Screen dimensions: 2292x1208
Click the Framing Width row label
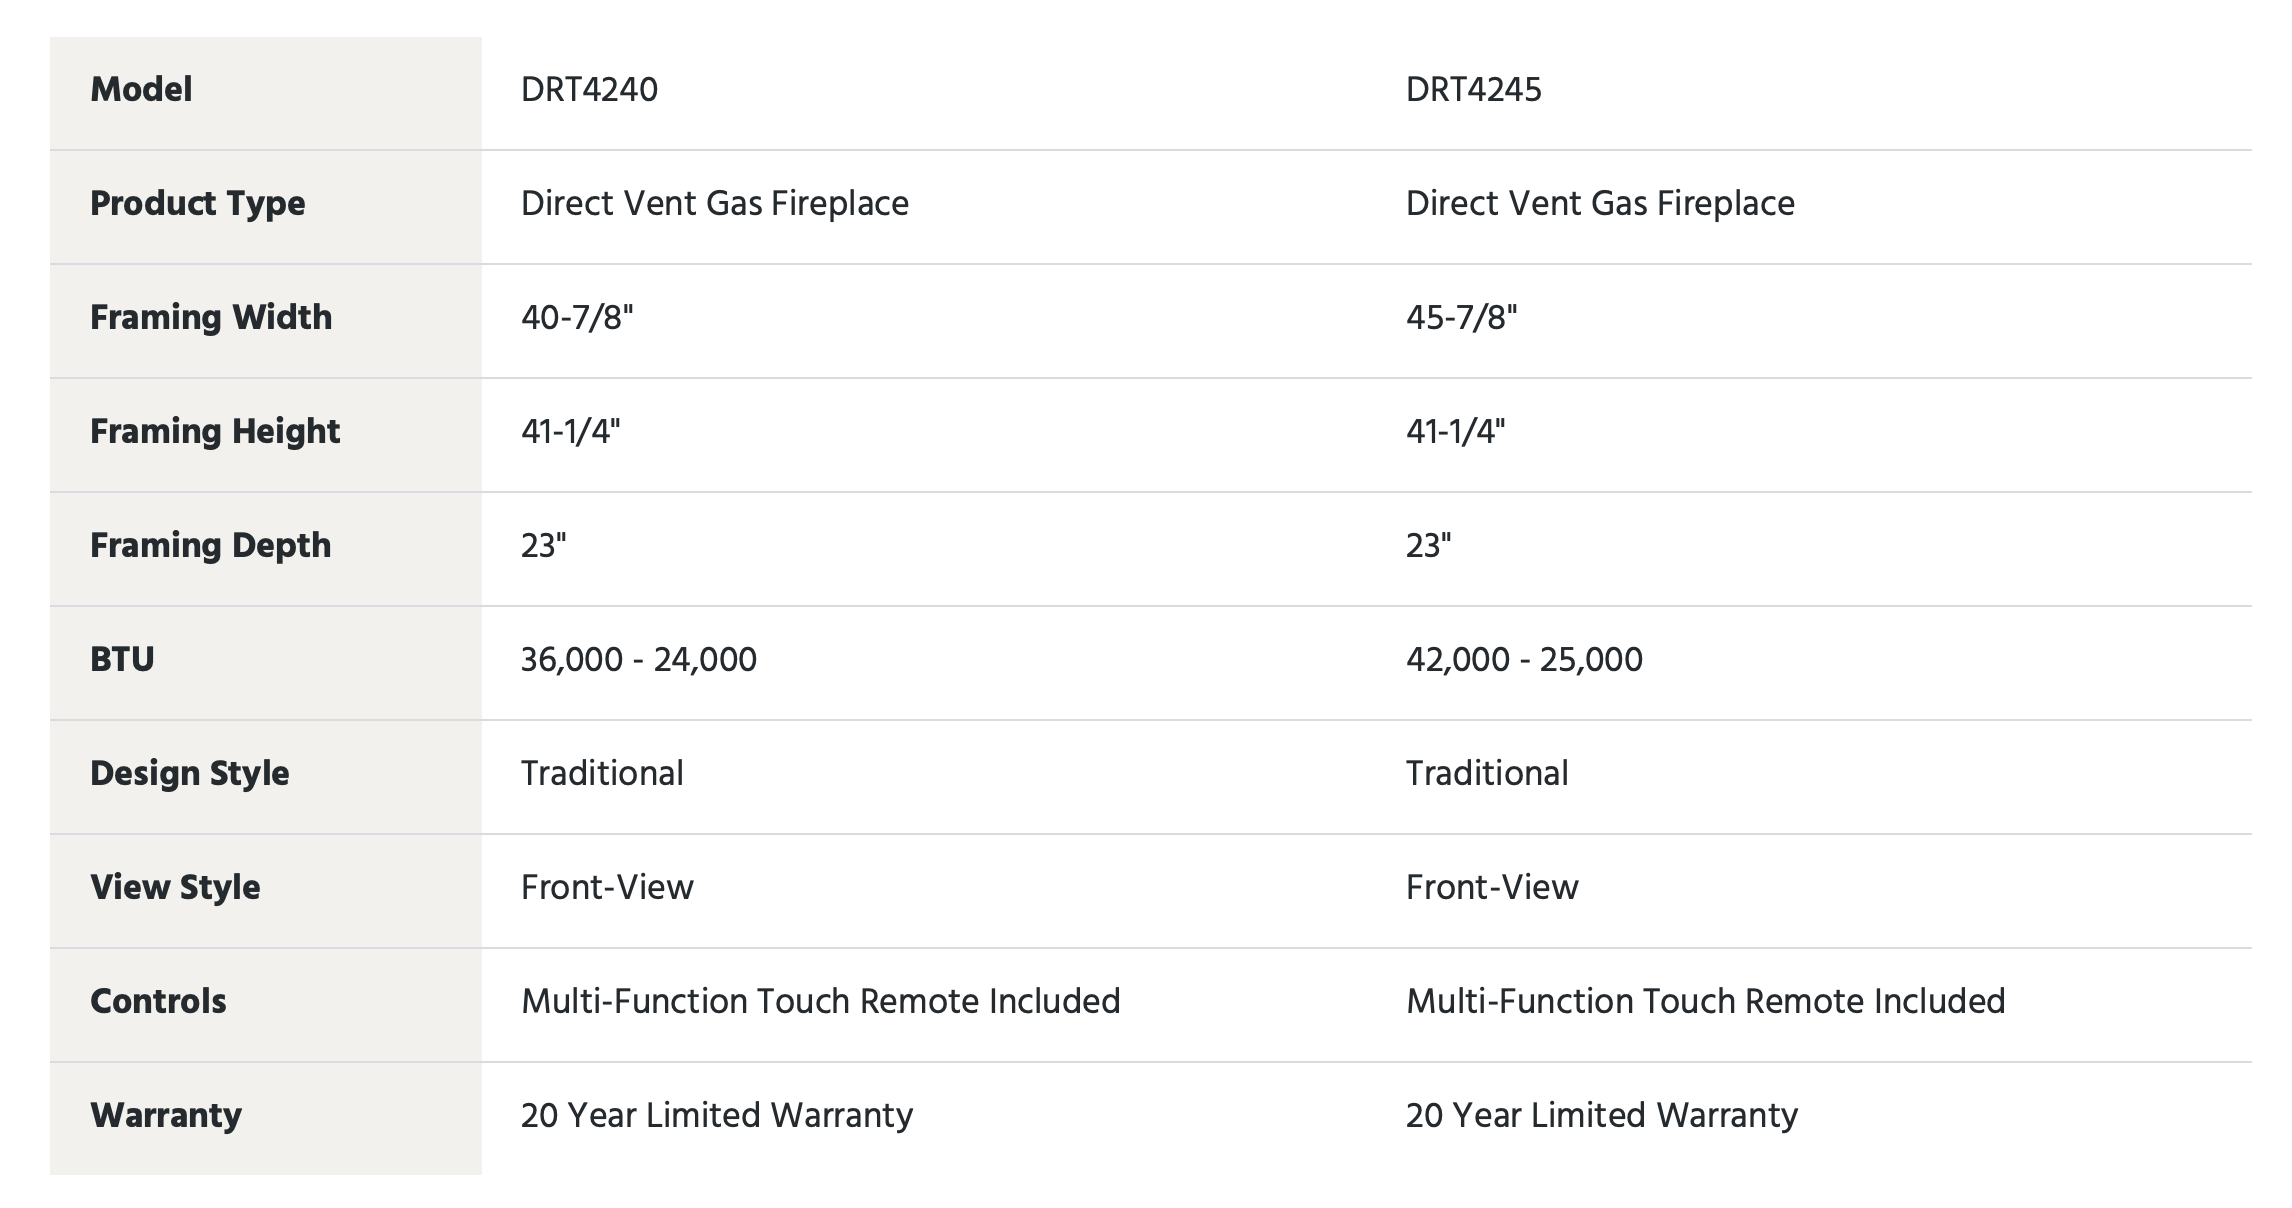tap(211, 318)
